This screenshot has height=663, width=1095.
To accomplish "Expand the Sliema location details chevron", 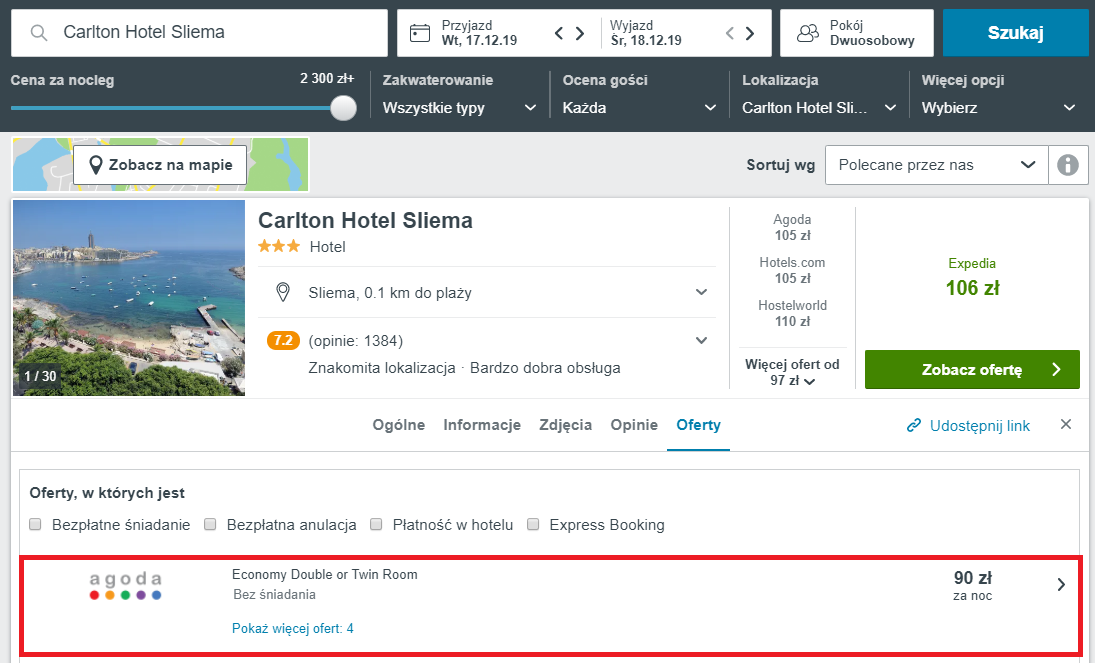I will click(701, 292).
